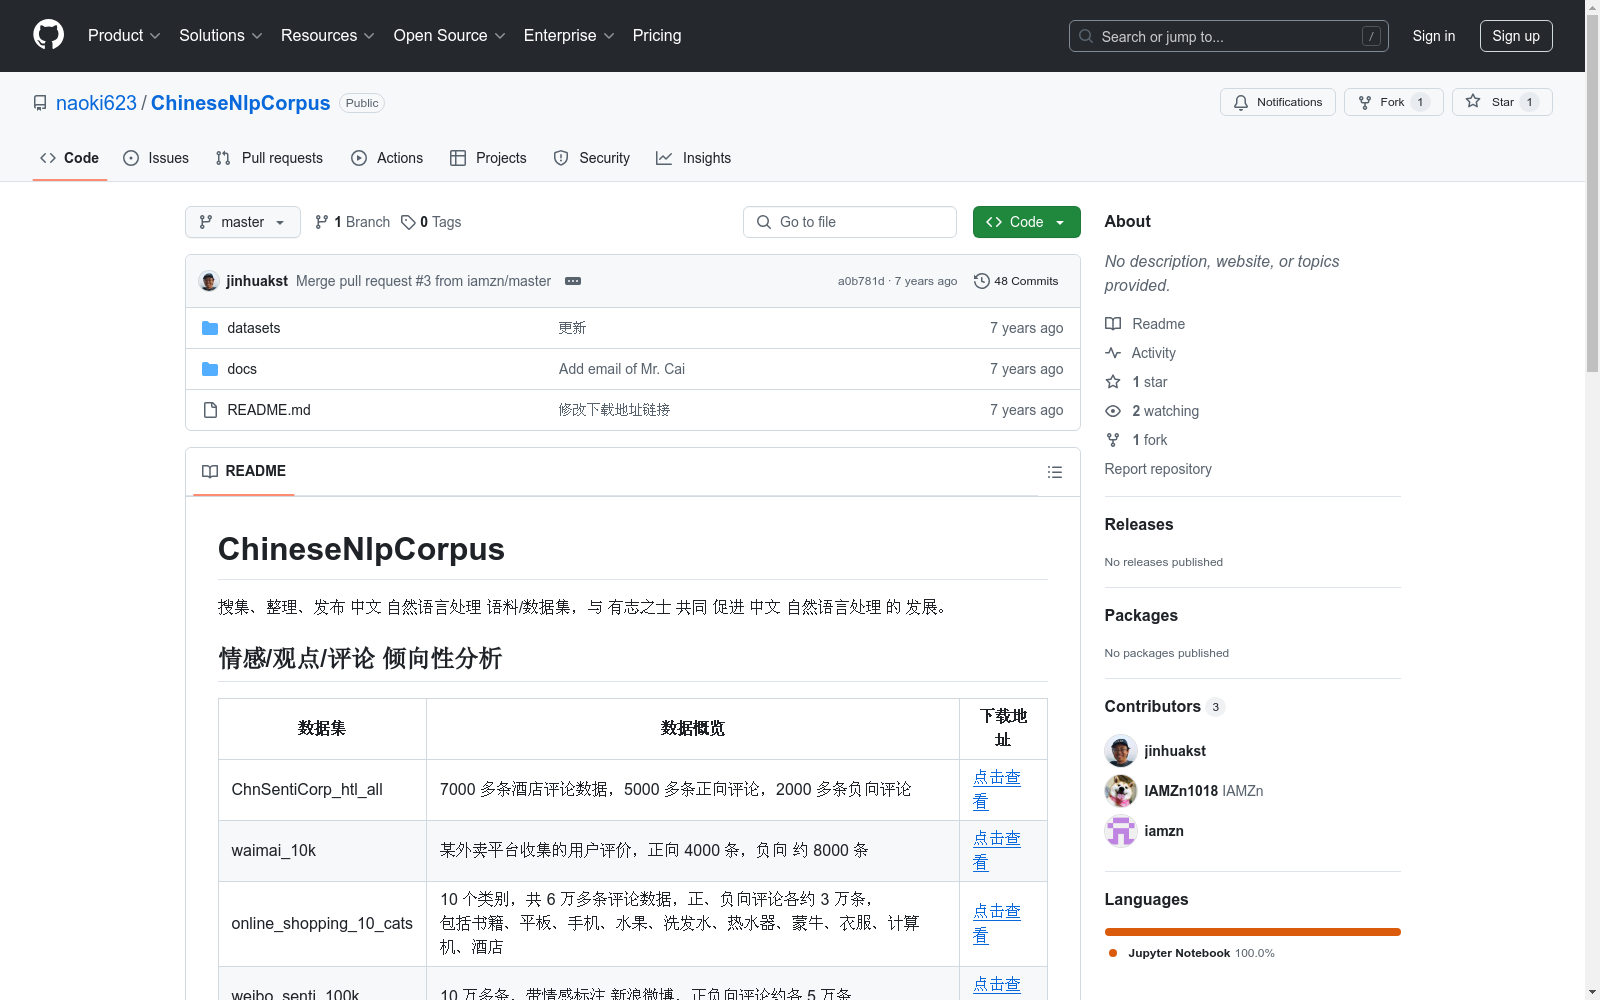Click the watching eye icon
The image size is (1600, 1000).
[x=1113, y=411]
